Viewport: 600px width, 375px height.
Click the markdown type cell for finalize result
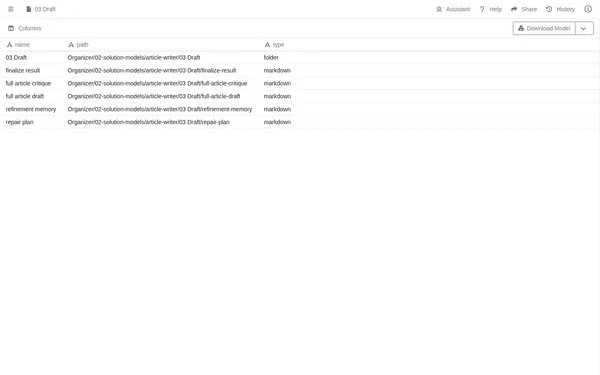coord(277,70)
